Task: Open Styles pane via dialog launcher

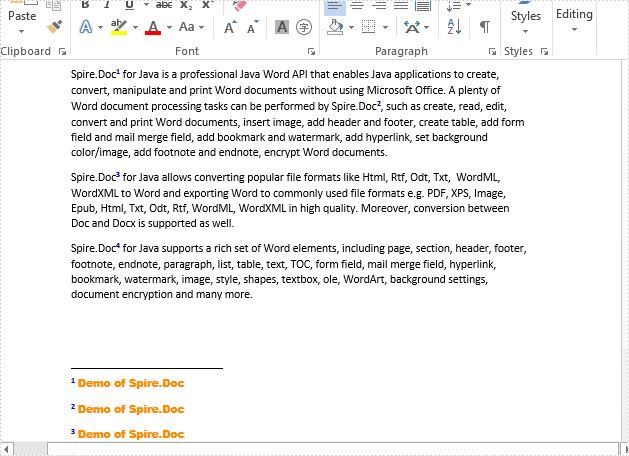Action: point(544,51)
